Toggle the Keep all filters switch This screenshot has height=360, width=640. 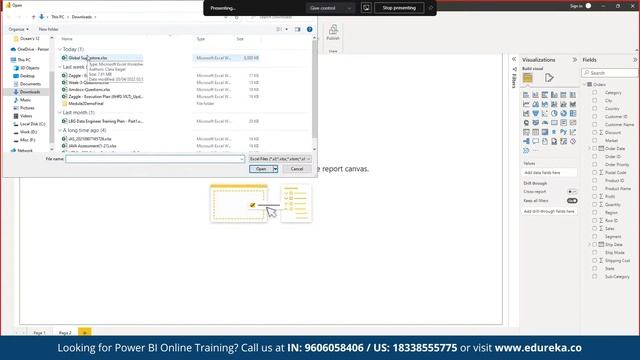click(x=572, y=201)
